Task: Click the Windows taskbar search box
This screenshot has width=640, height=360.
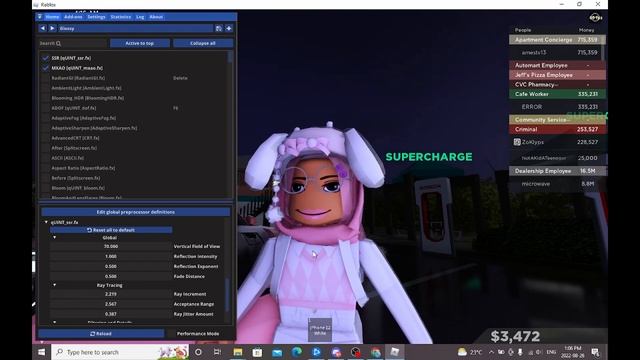Action: click(x=120, y=352)
